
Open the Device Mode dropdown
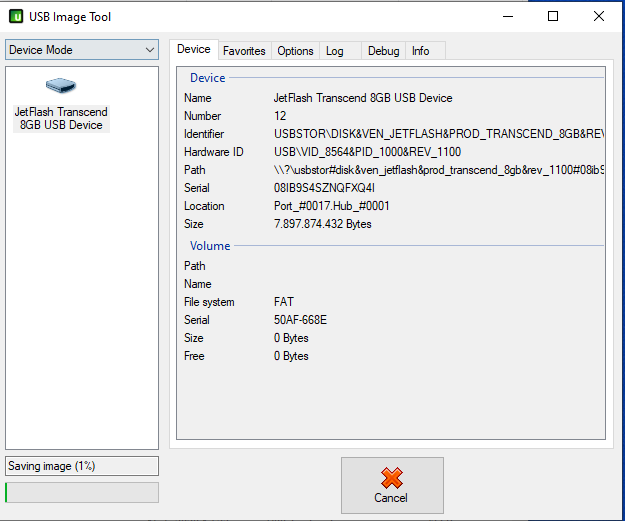[82, 50]
